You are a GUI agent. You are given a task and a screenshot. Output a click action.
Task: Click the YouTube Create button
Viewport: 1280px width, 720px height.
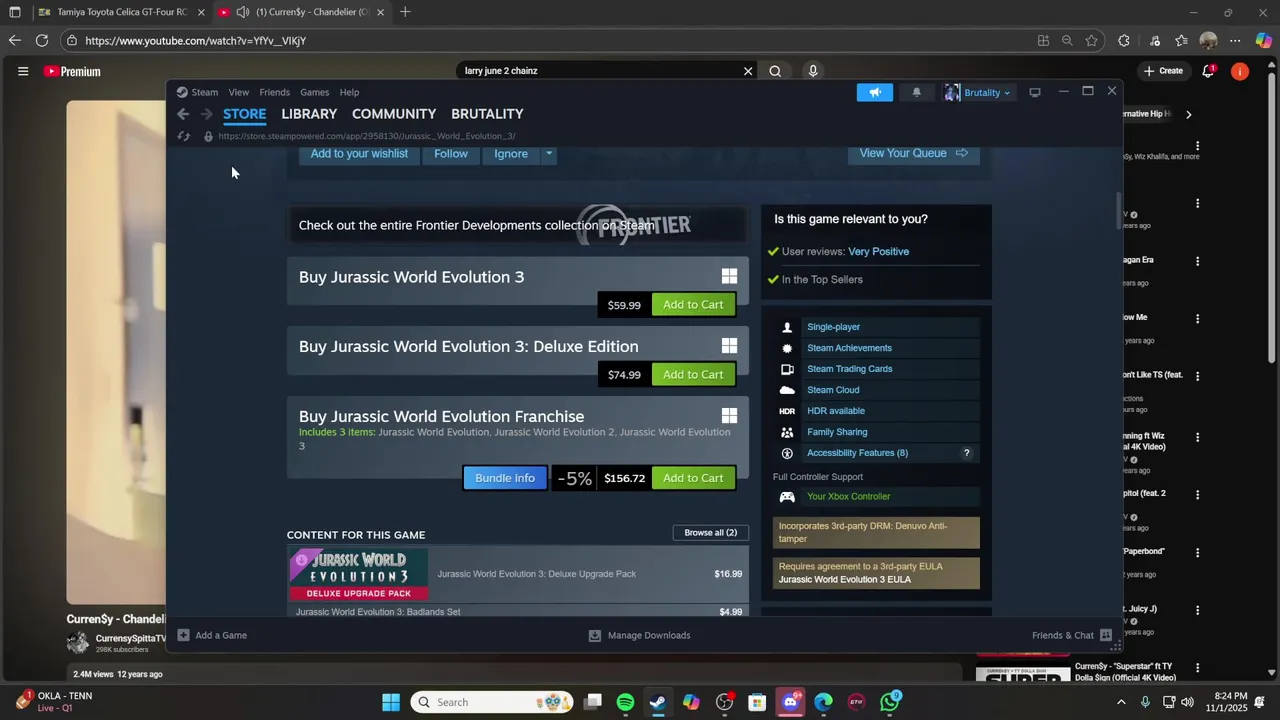(1164, 71)
